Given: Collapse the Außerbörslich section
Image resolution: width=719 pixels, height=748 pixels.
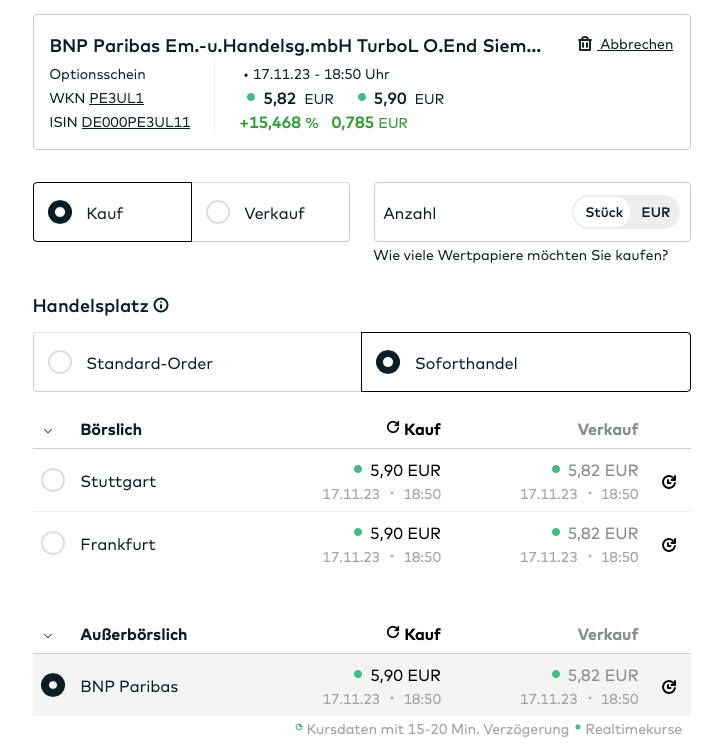Looking at the screenshot, I should [x=47, y=635].
